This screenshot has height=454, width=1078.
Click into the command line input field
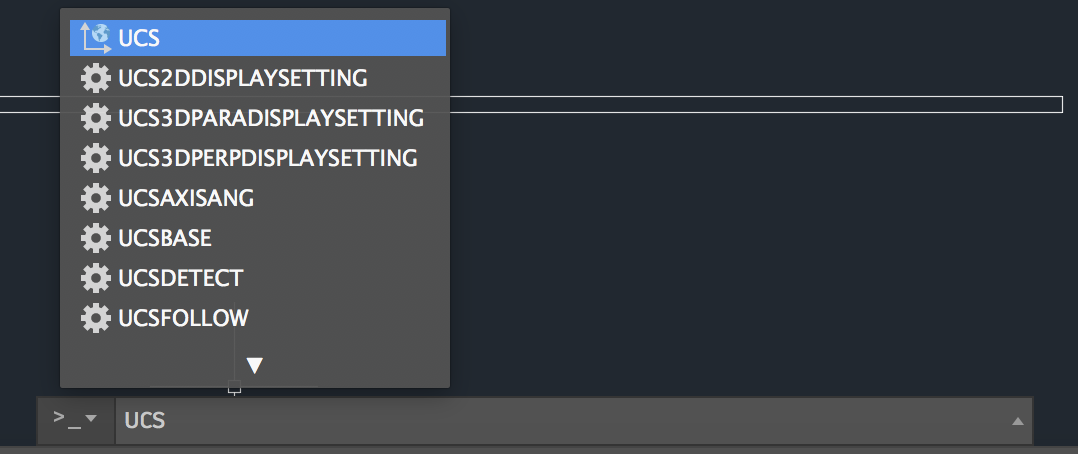pyautogui.click(x=564, y=420)
